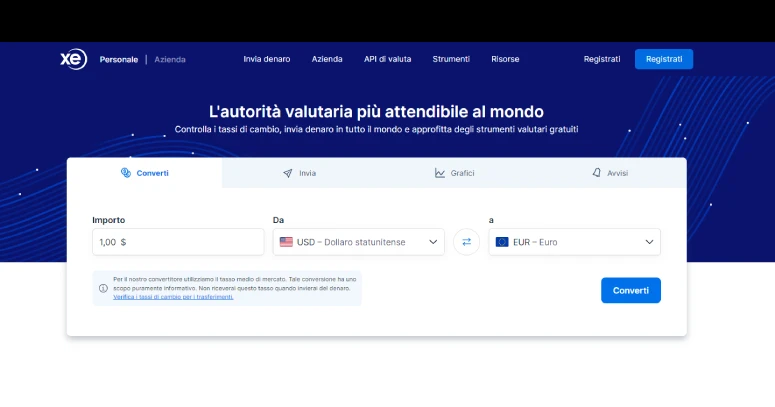This screenshot has height=407, width=775.
Task: Open the Invia denaro menu
Action: click(266, 59)
